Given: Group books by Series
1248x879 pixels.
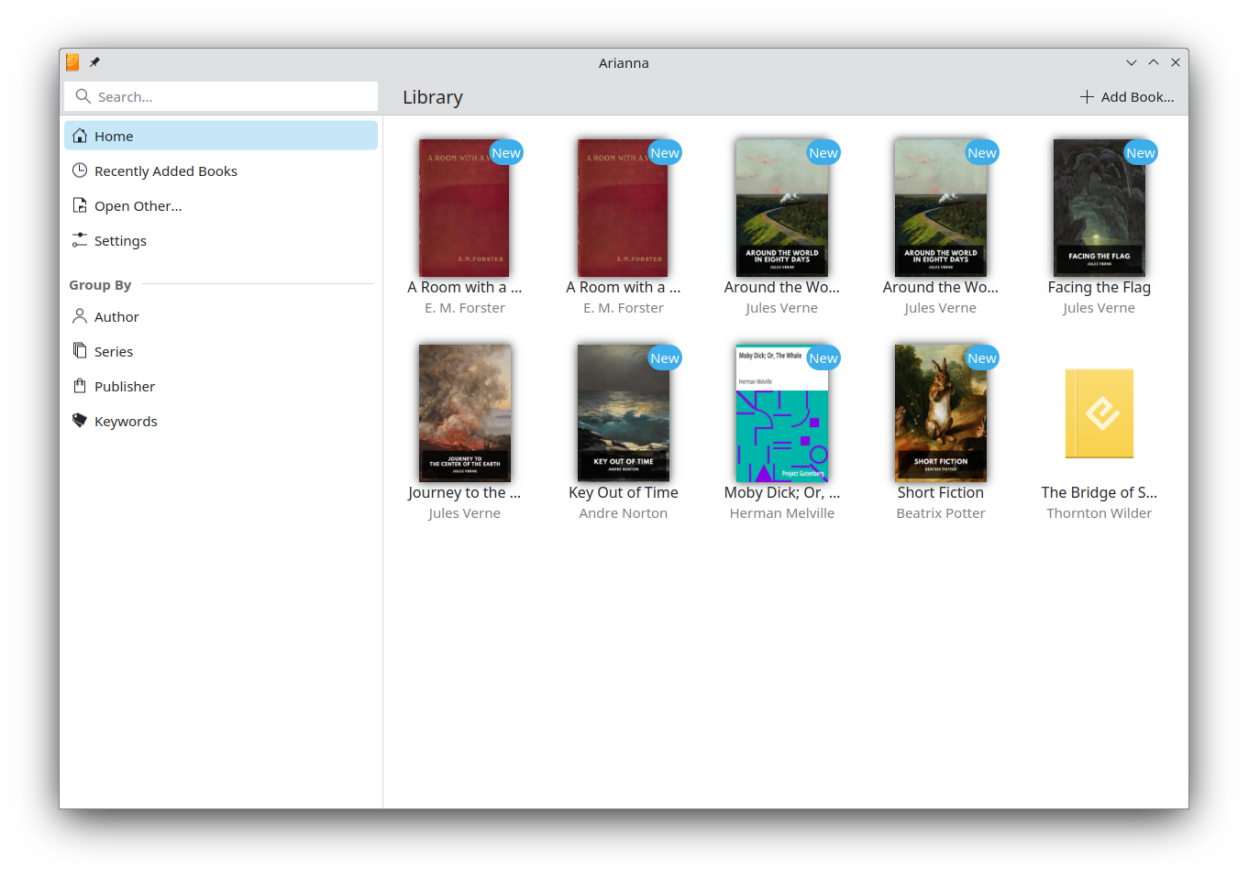Looking at the screenshot, I should pyautogui.click(x=113, y=352).
